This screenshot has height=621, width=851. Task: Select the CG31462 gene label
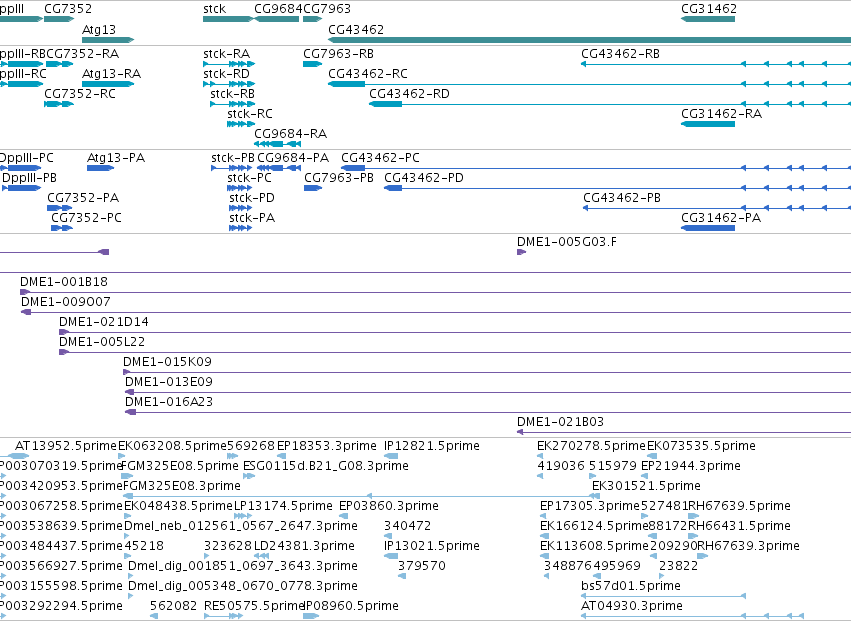pyautogui.click(x=709, y=9)
